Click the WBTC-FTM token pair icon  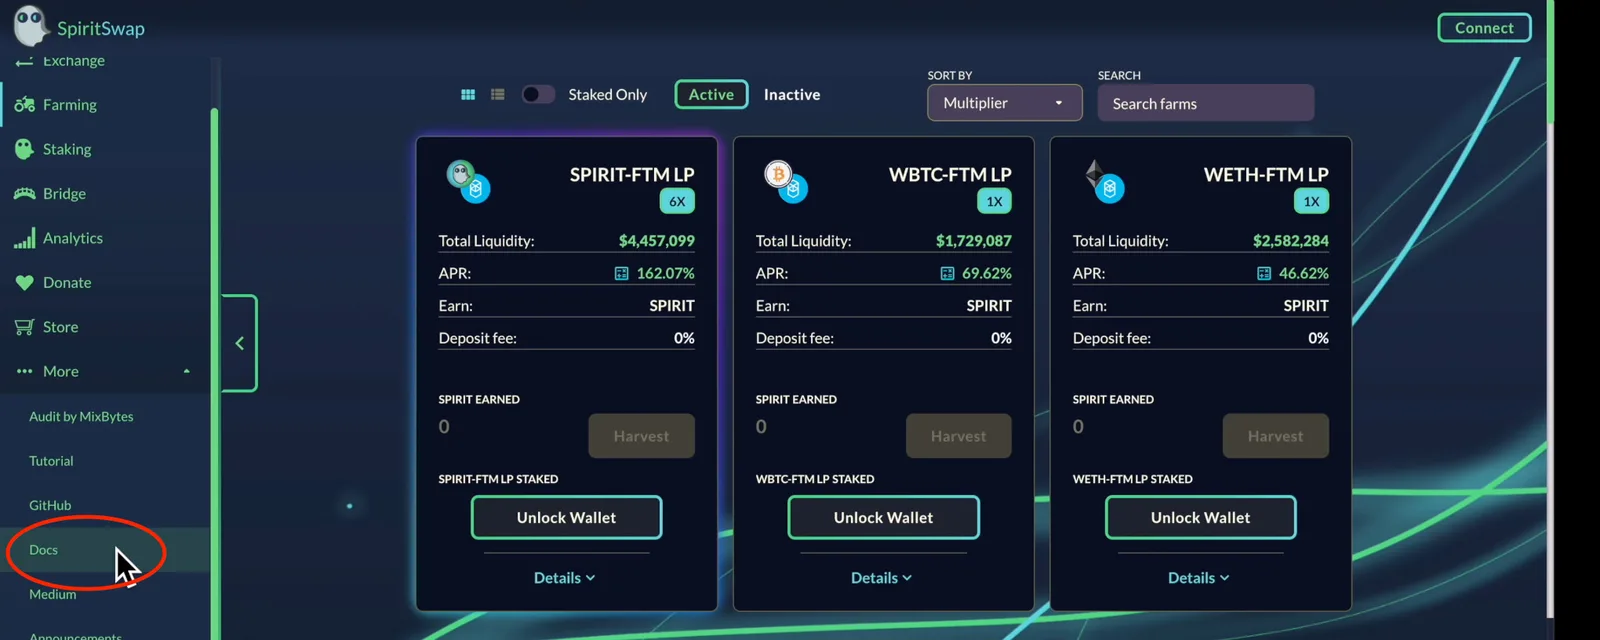pyautogui.click(x=786, y=181)
